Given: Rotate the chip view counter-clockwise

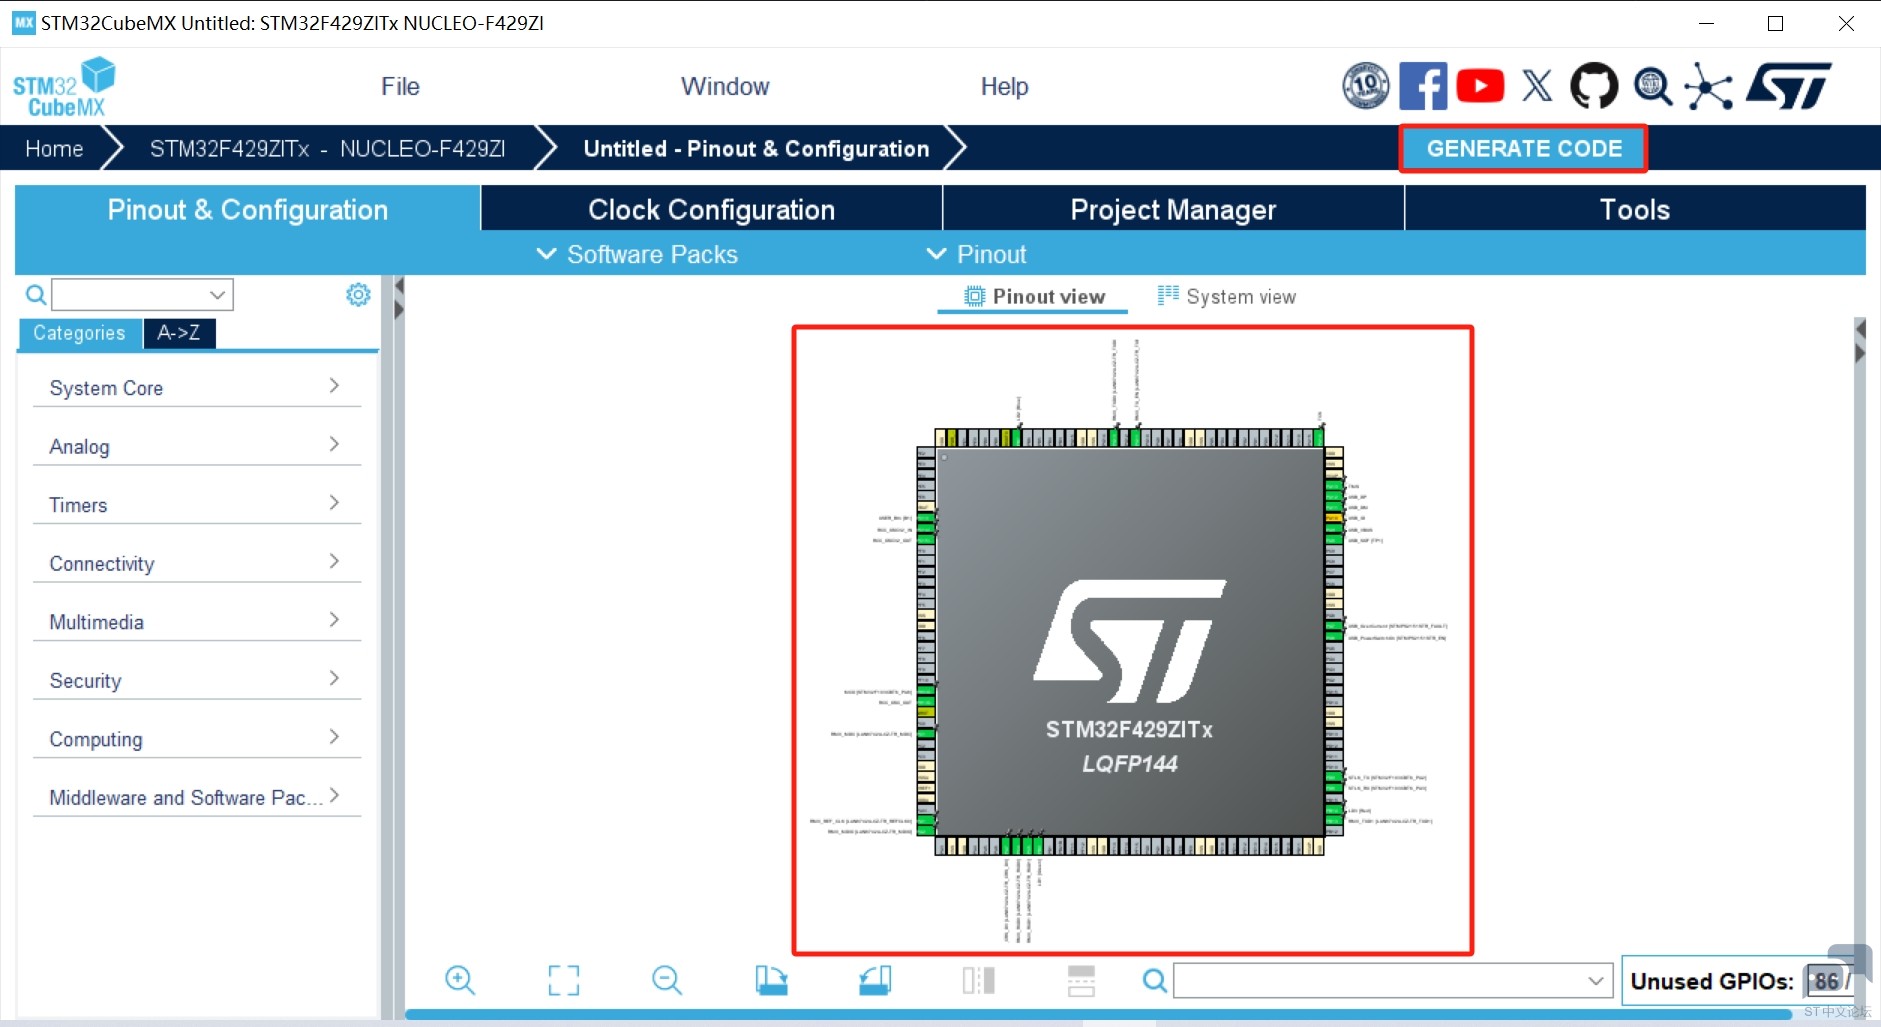Looking at the screenshot, I should click(x=875, y=980).
